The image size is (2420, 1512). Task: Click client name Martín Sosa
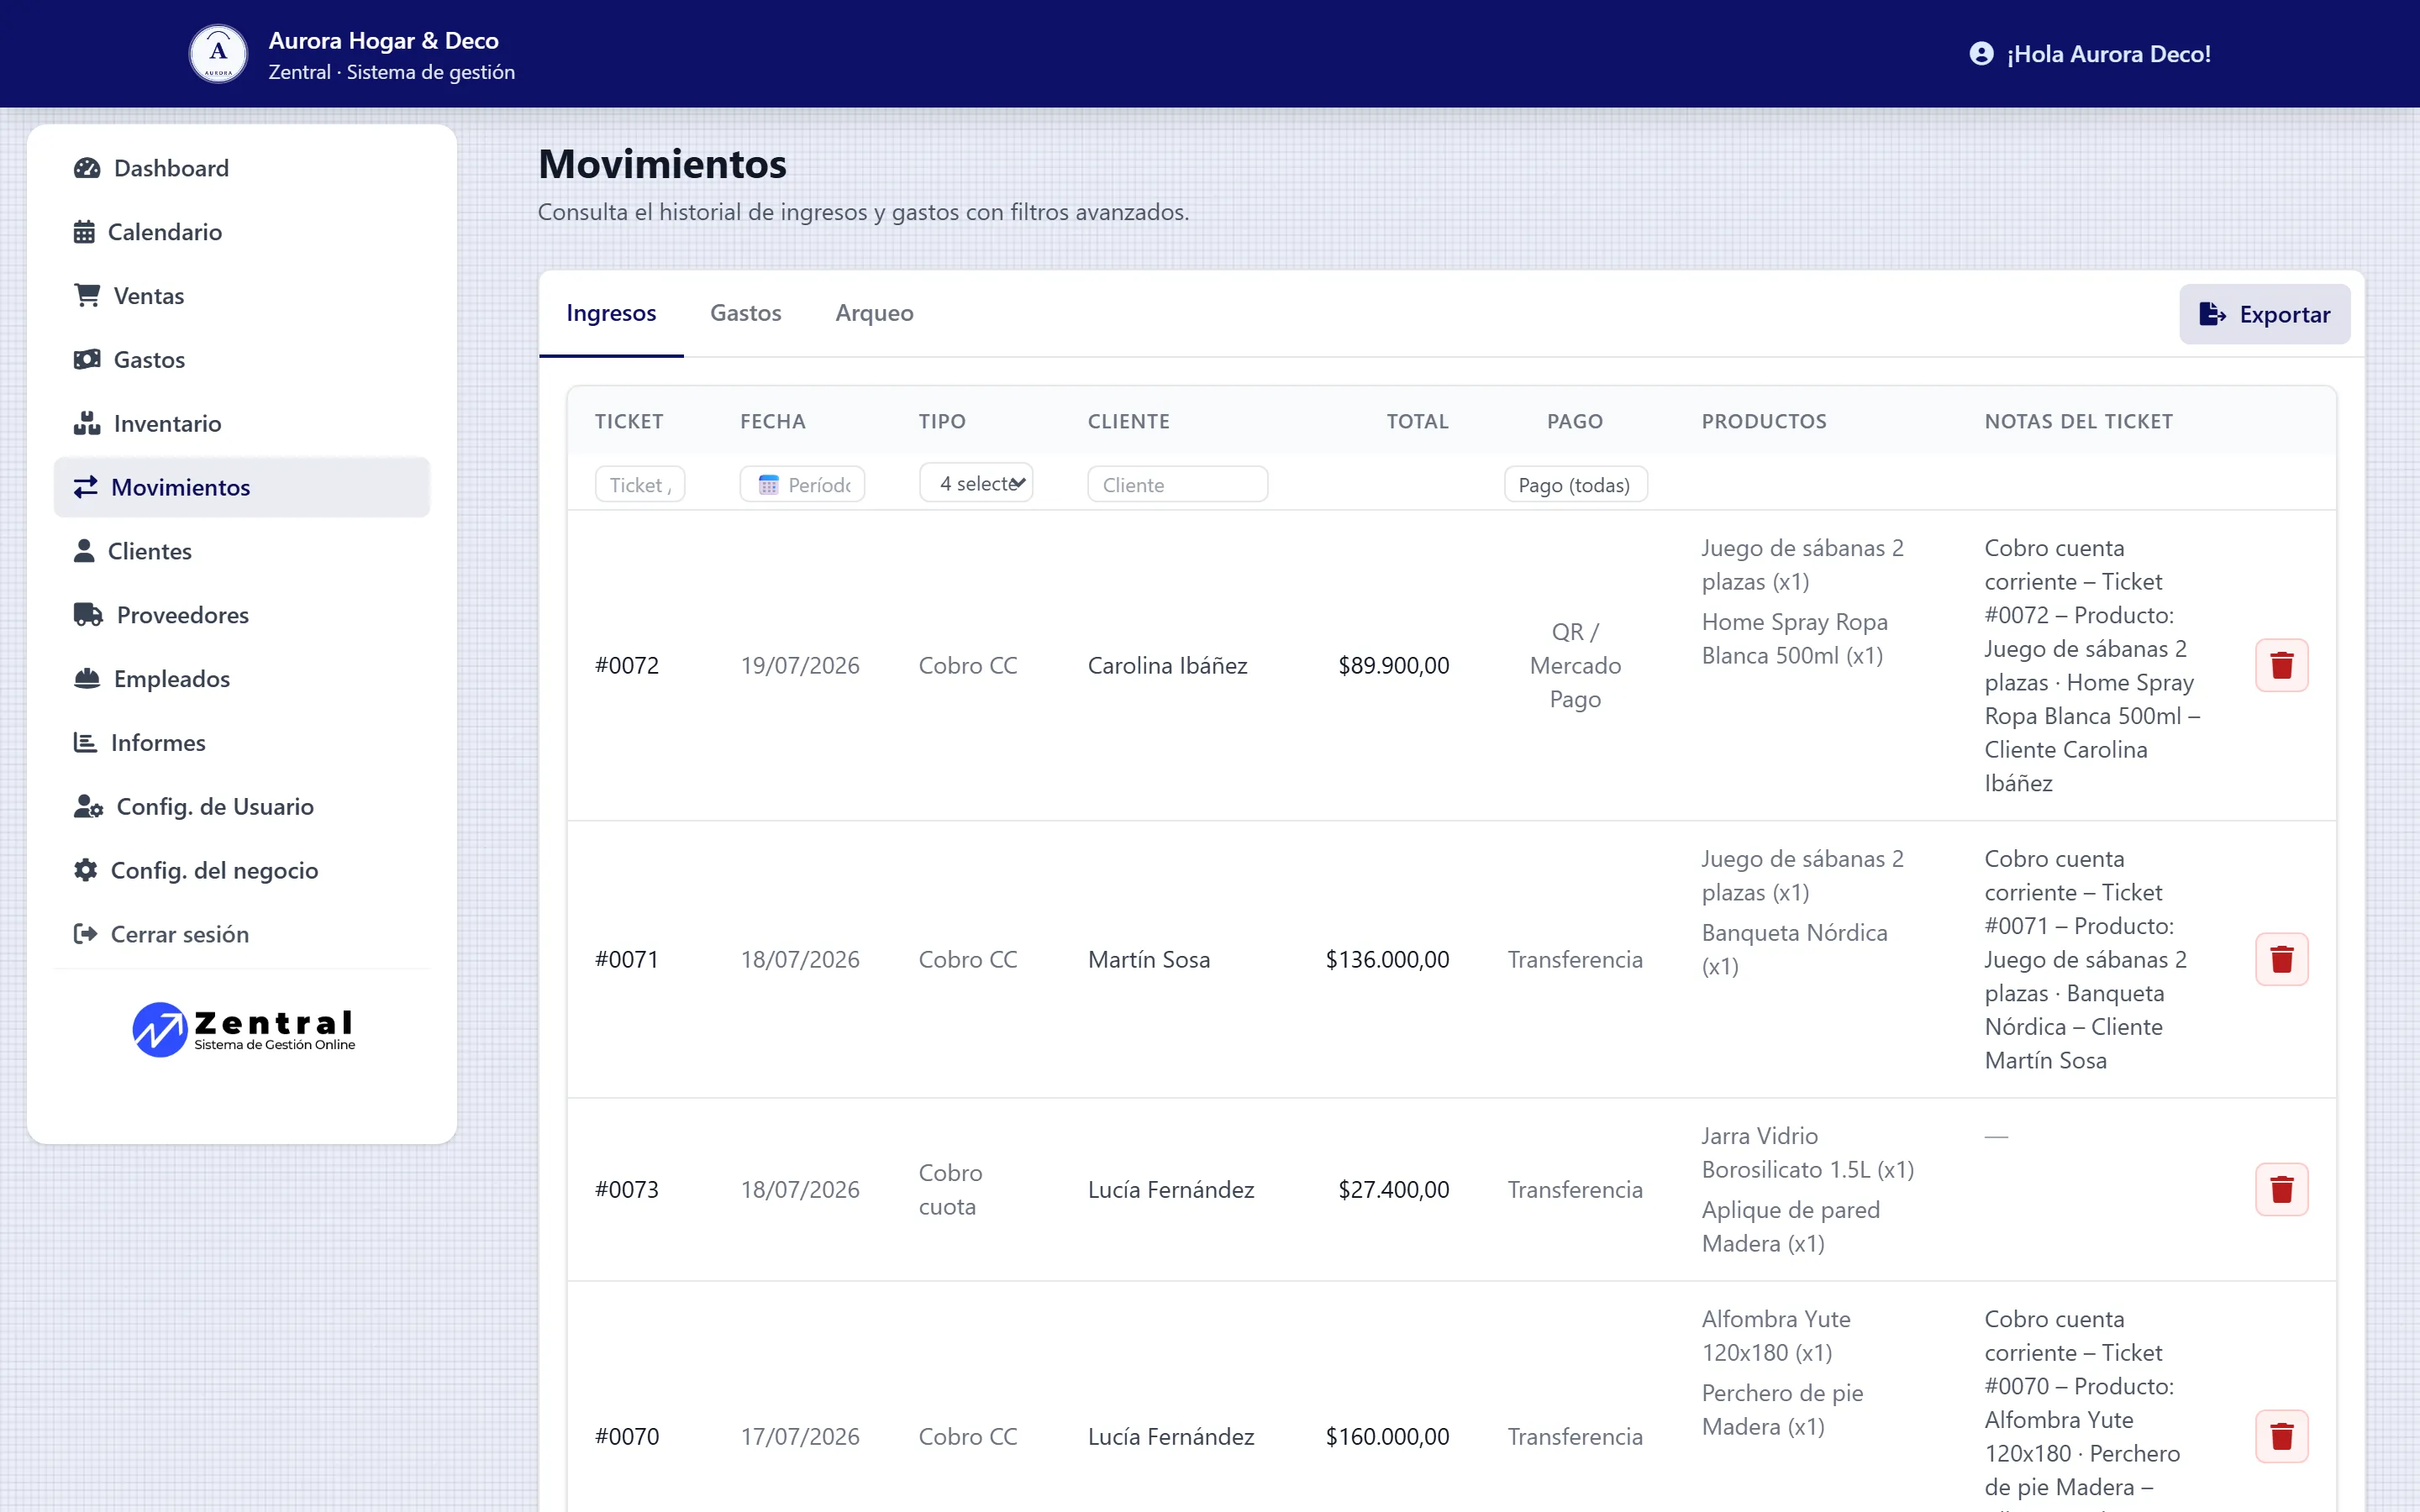point(1149,959)
